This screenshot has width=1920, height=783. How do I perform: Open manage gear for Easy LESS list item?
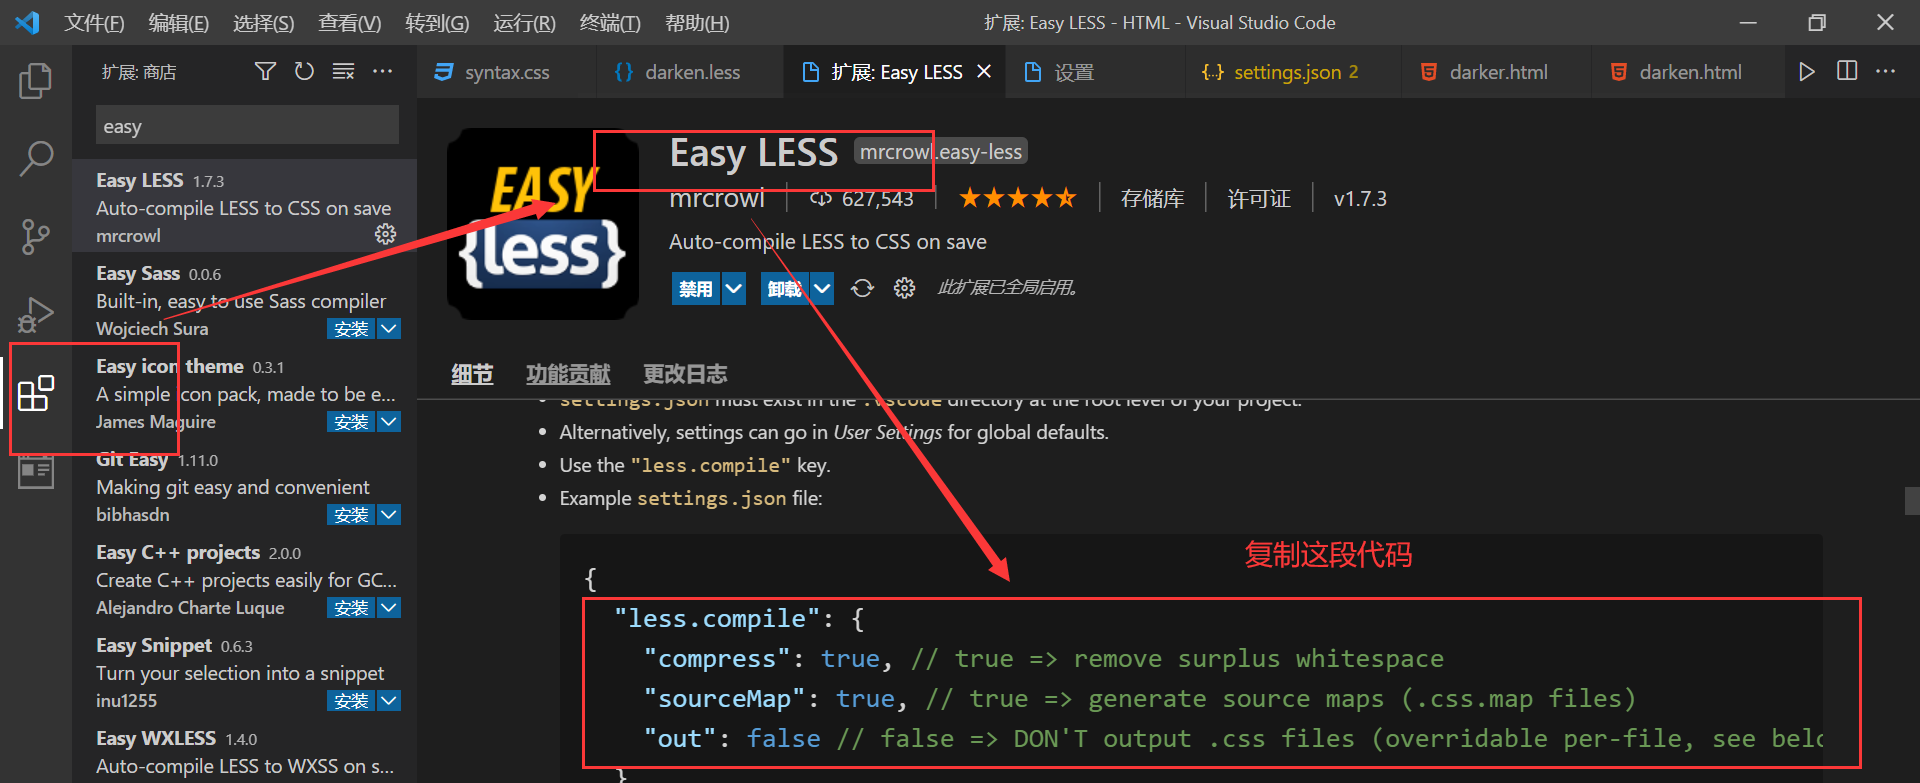(385, 234)
